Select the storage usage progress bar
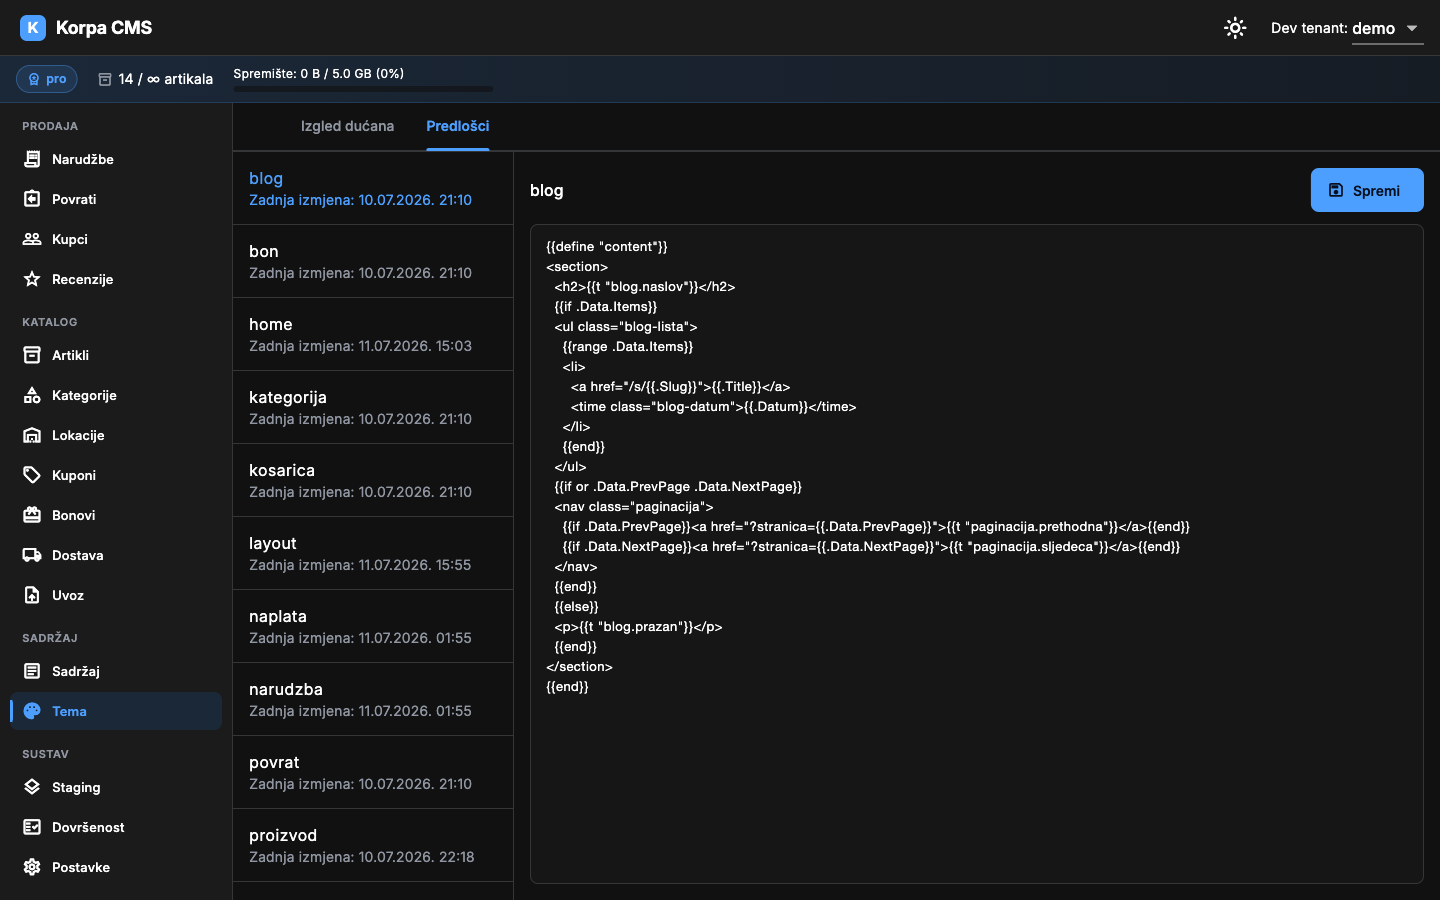This screenshot has width=1440, height=900. (363, 89)
